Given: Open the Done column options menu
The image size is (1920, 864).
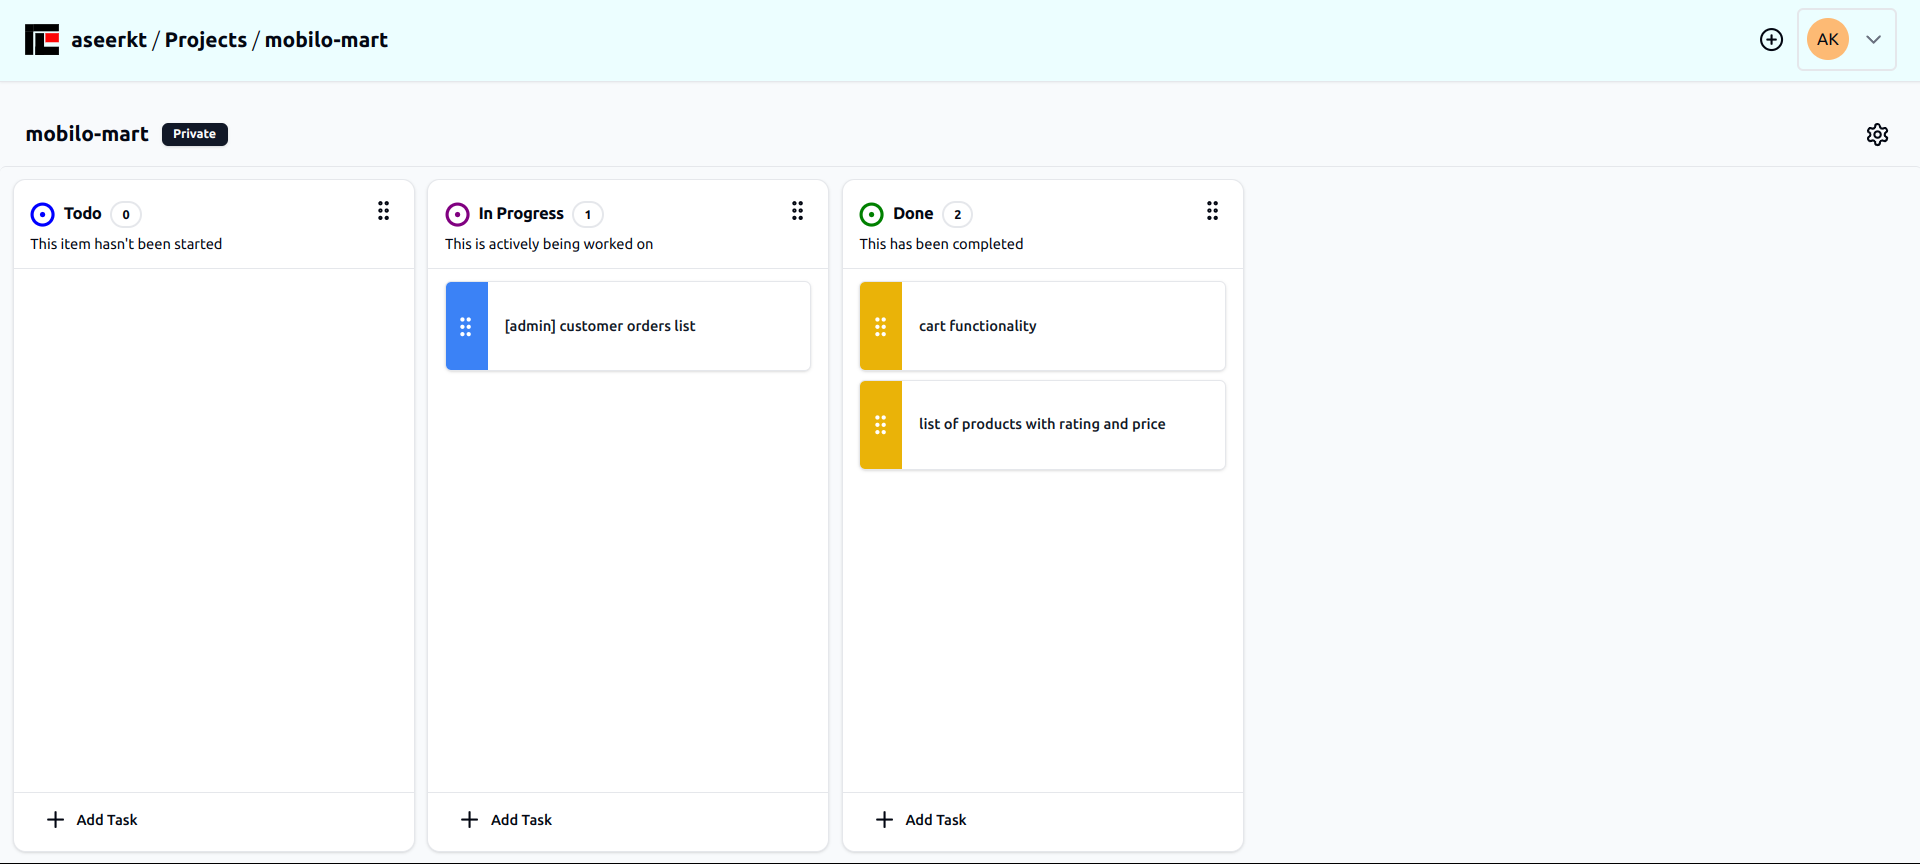Looking at the screenshot, I should coord(1212,211).
